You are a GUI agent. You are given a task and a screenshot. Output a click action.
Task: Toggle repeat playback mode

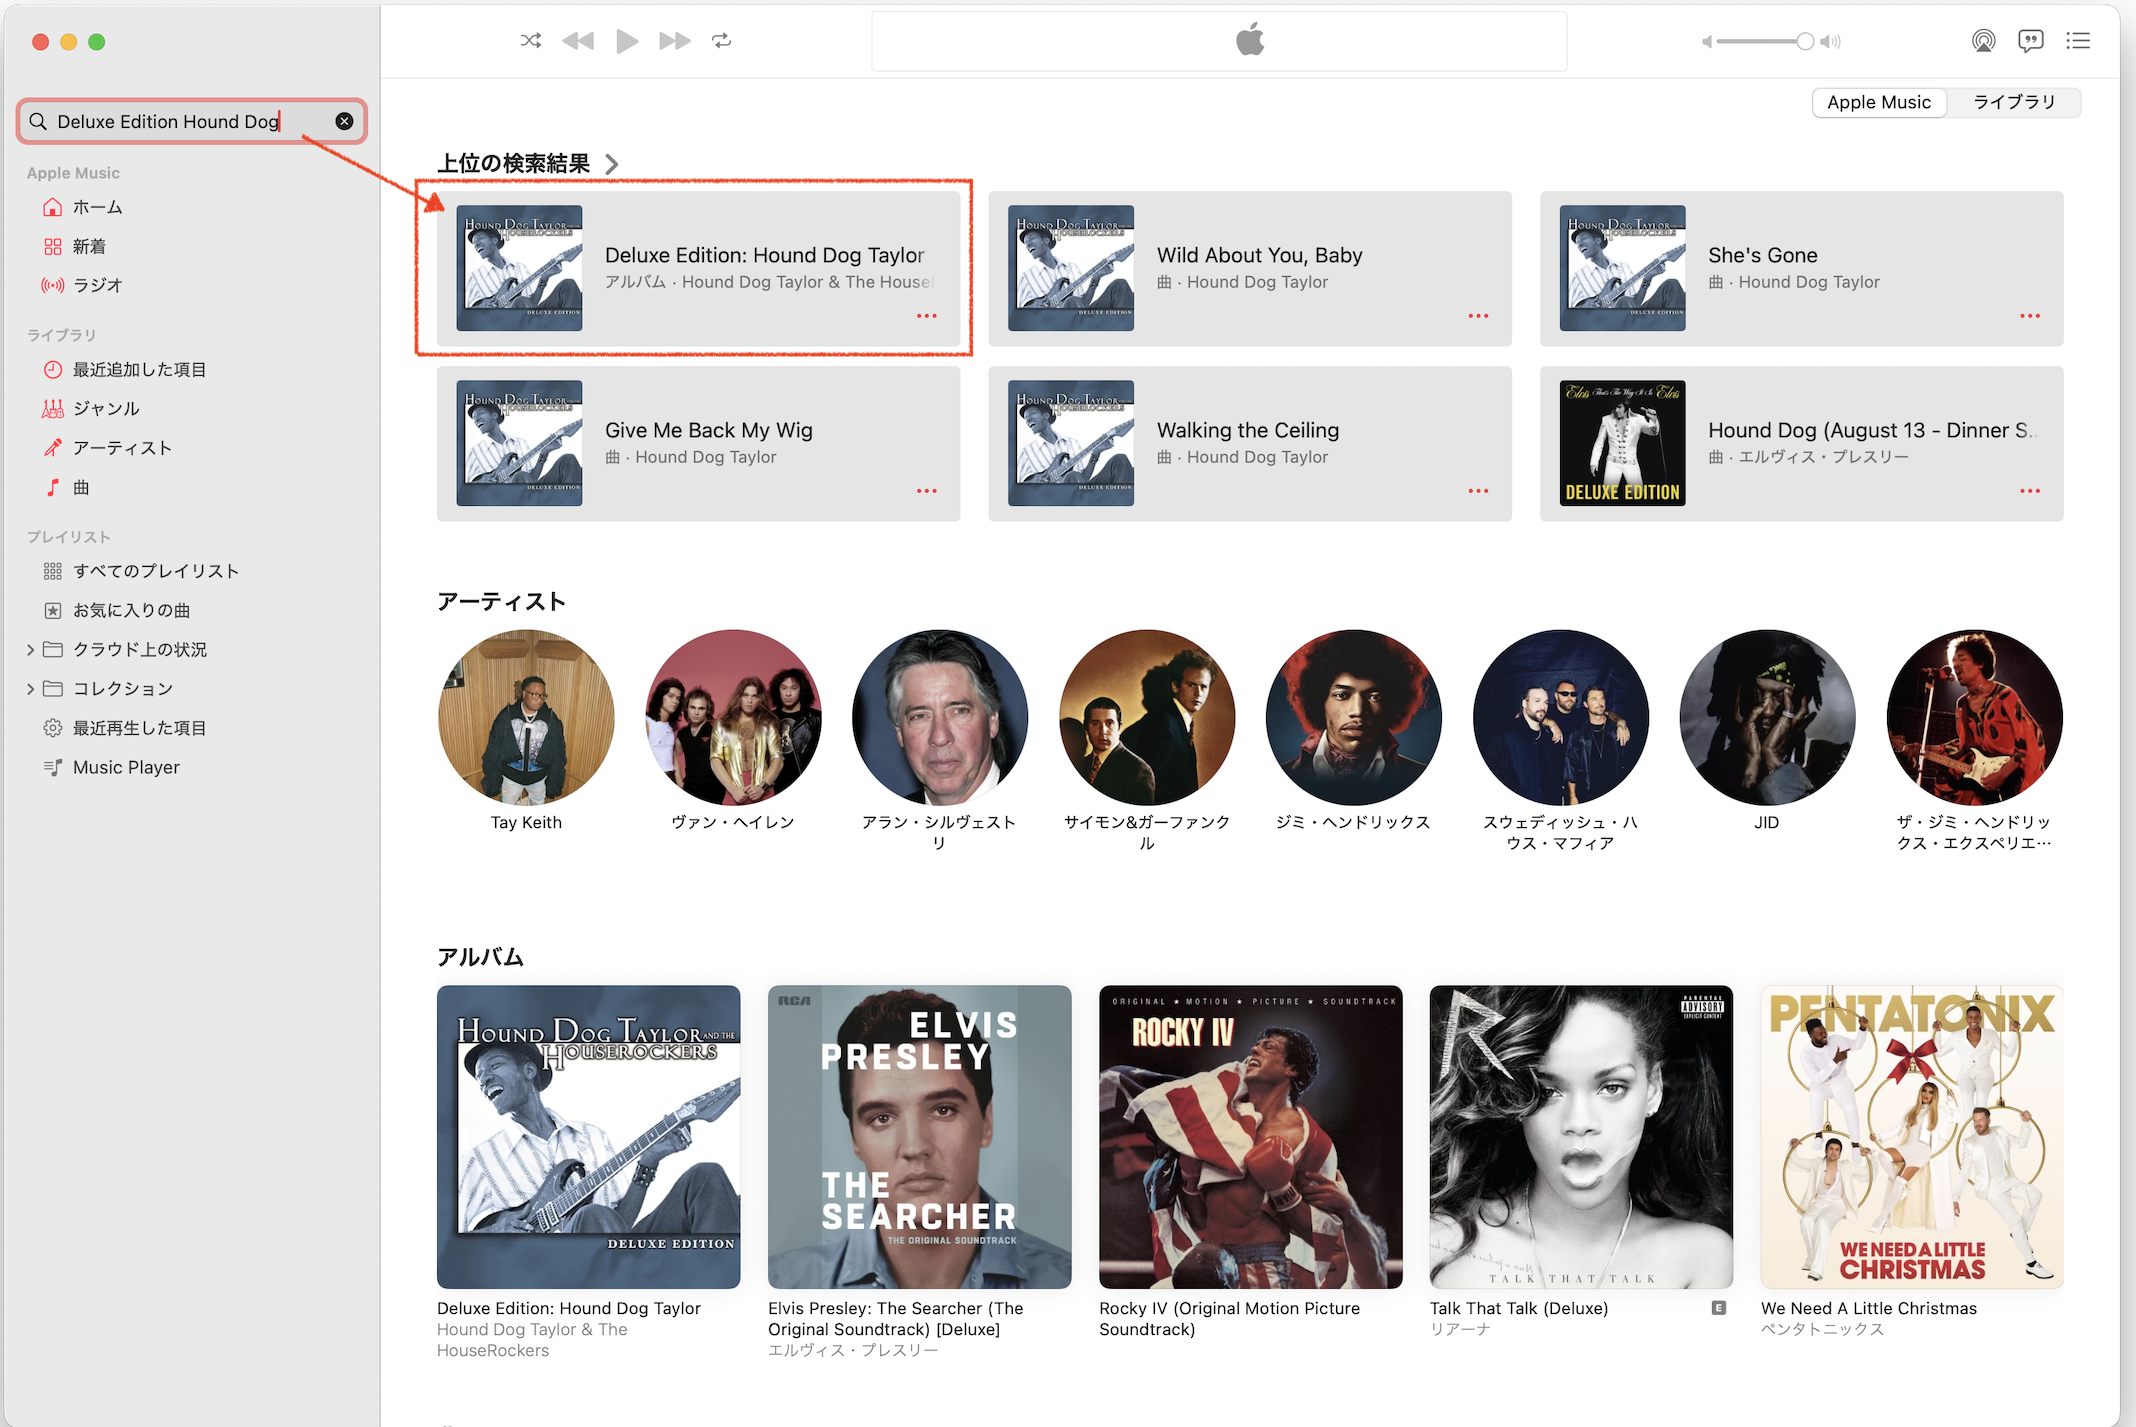click(721, 41)
